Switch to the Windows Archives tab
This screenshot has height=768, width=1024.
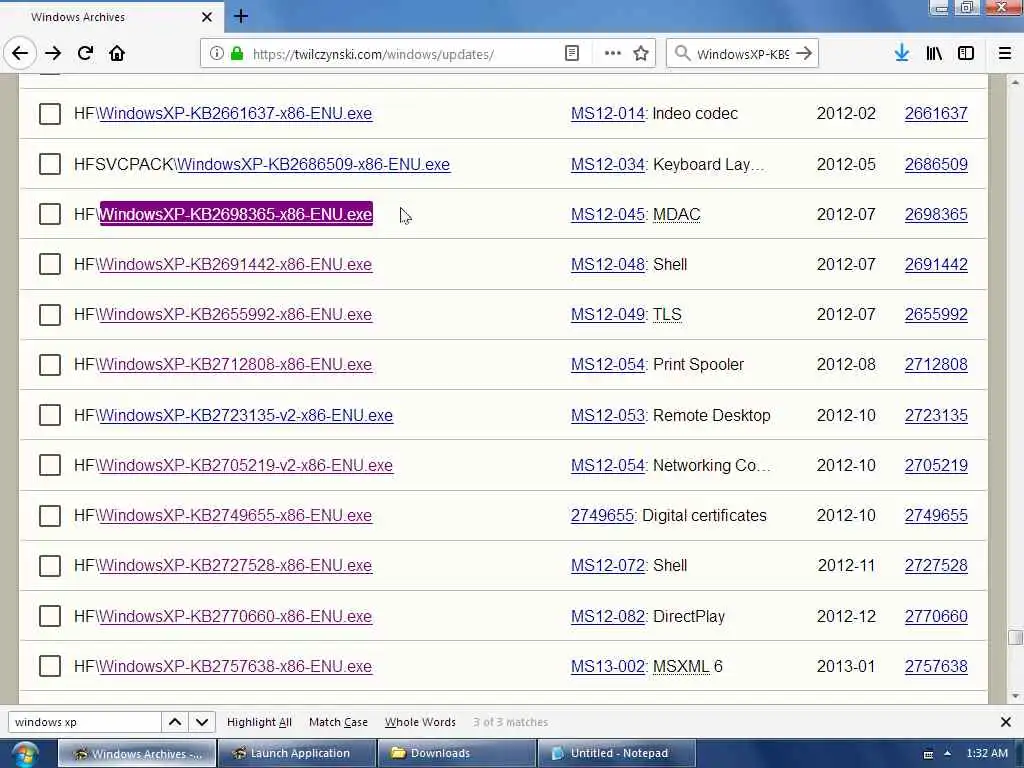pos(111,17)
